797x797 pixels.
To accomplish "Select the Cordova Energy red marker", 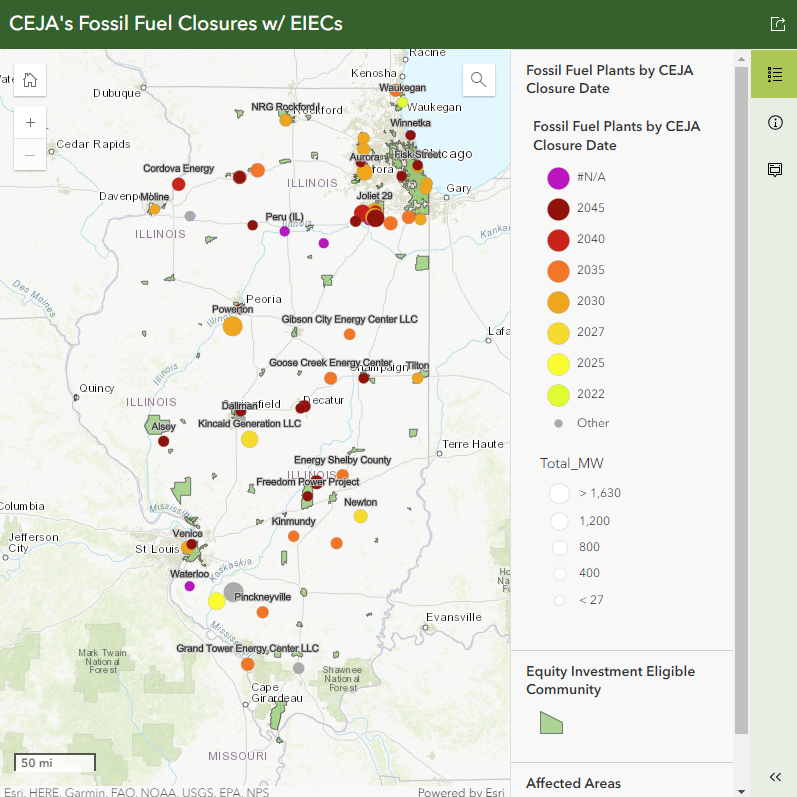I will tap(178, 184).
